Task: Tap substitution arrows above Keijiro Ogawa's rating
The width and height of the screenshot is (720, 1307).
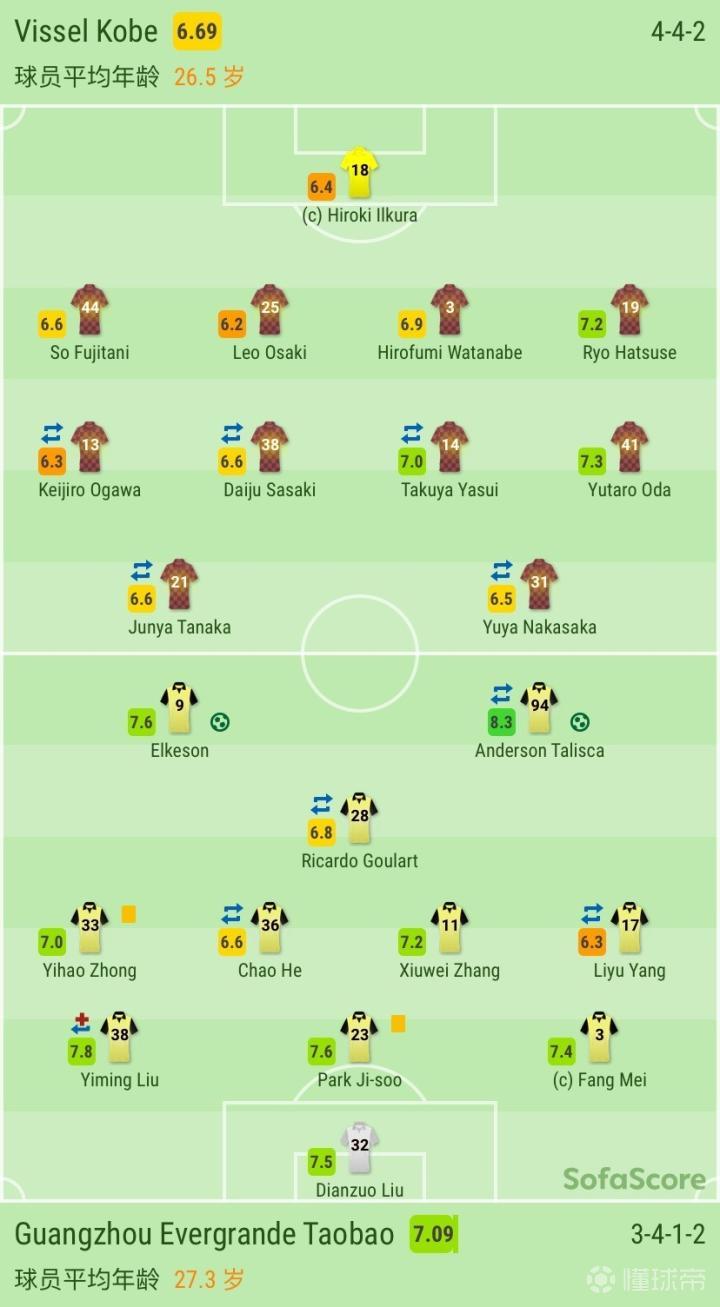Action: point(52,433)
